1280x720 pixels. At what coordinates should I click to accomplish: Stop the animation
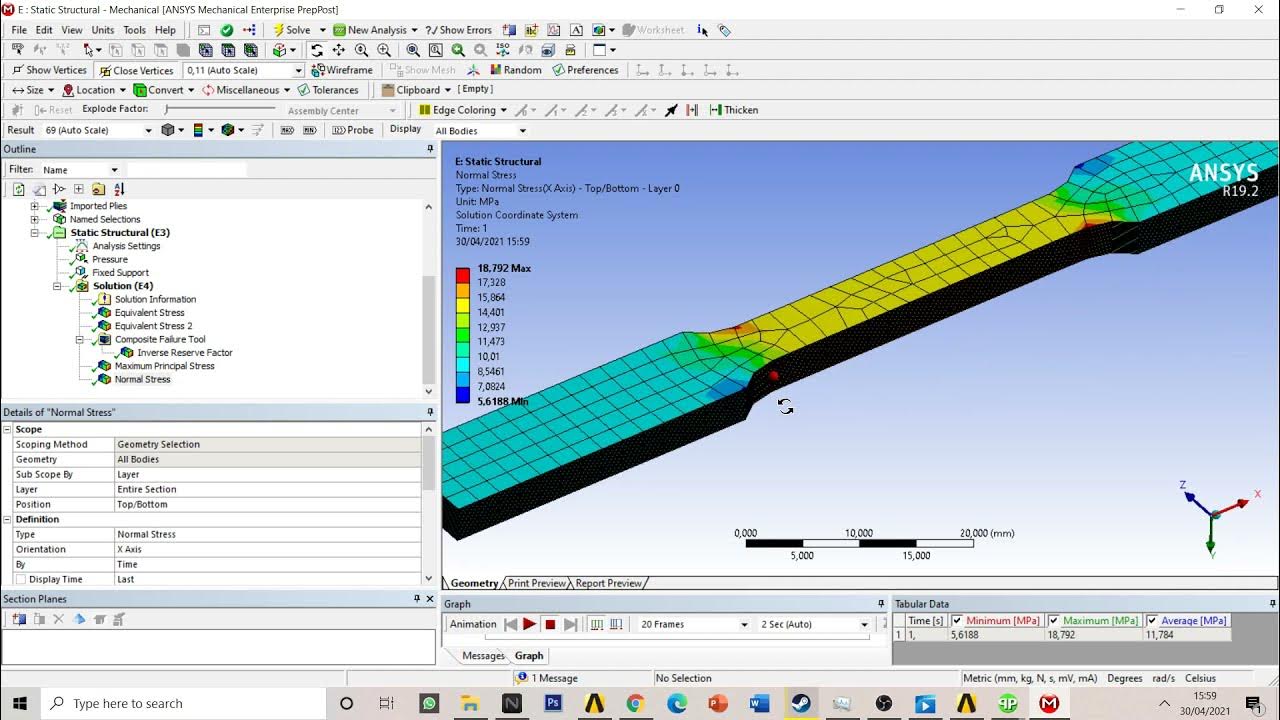coord(550,624)
